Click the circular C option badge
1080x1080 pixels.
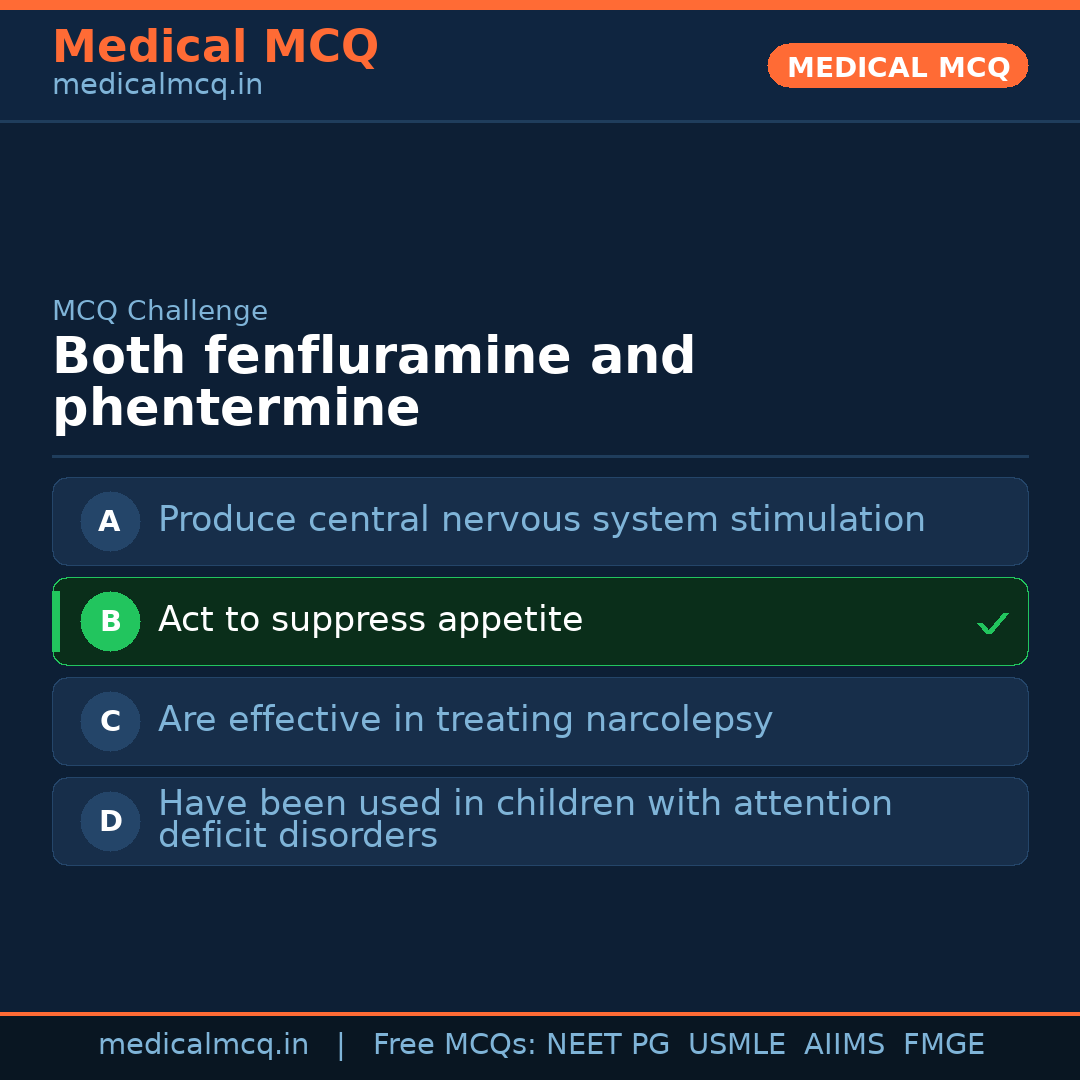[110, 721]
